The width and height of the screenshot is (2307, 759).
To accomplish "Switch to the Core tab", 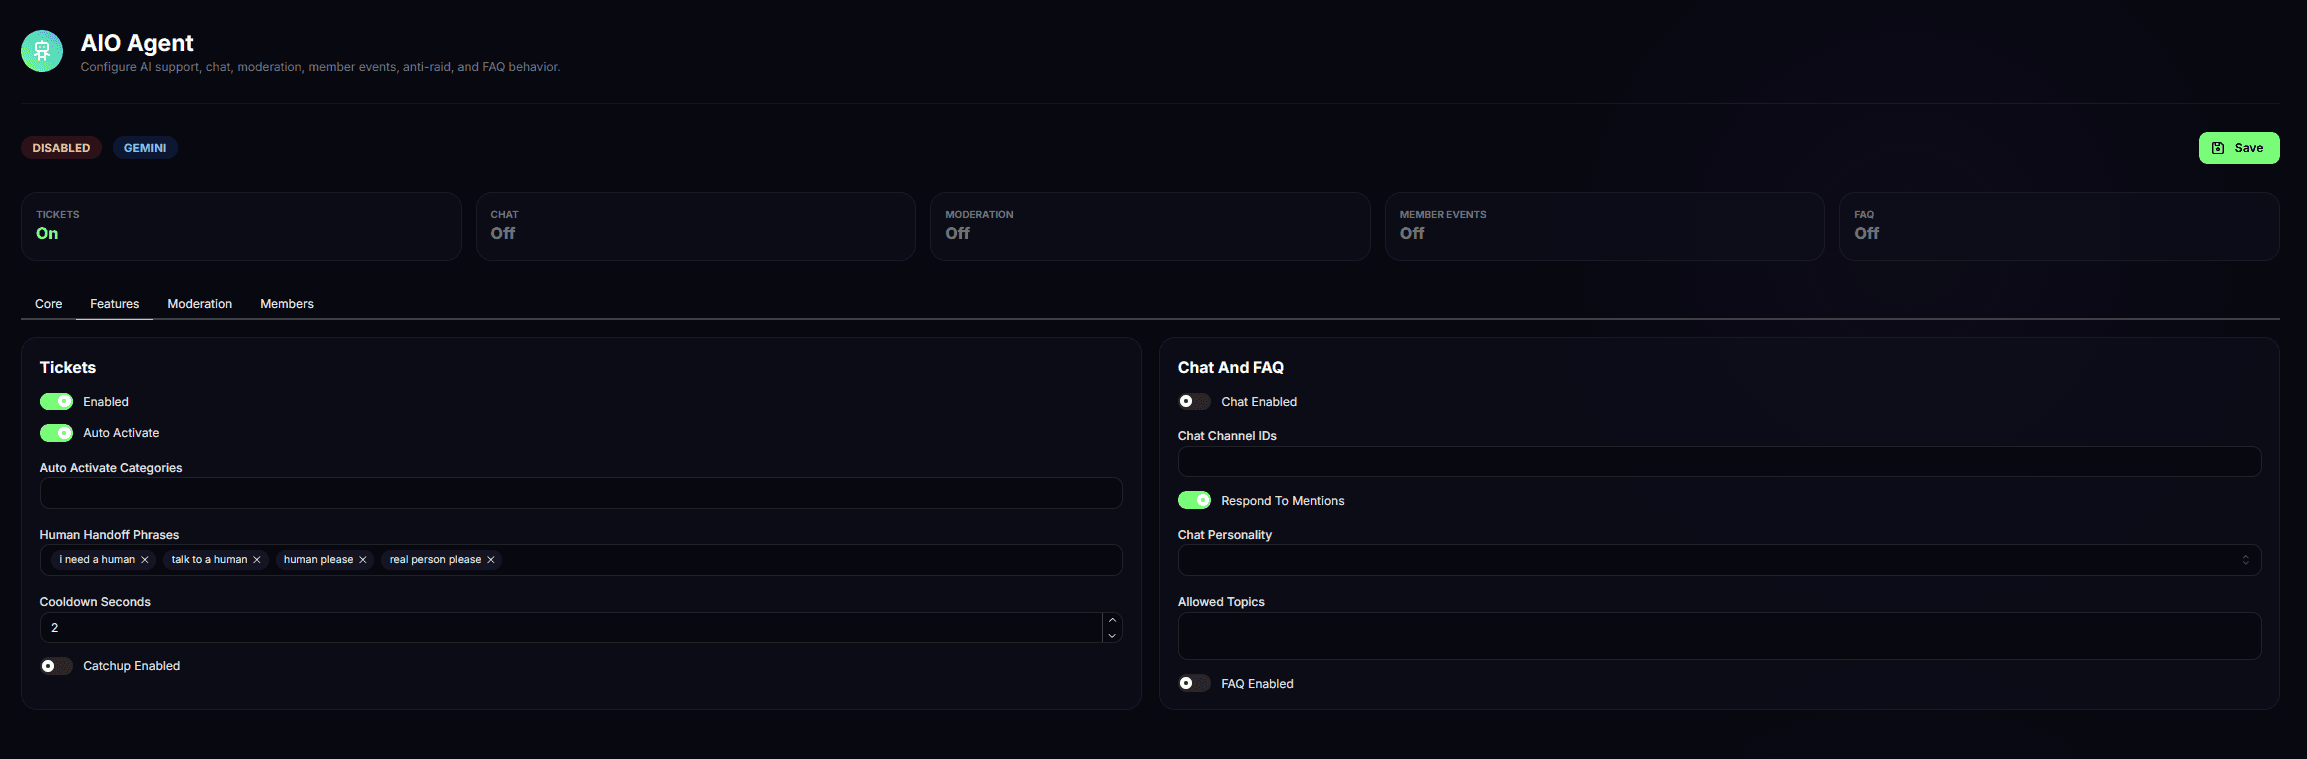I will 49,304.
